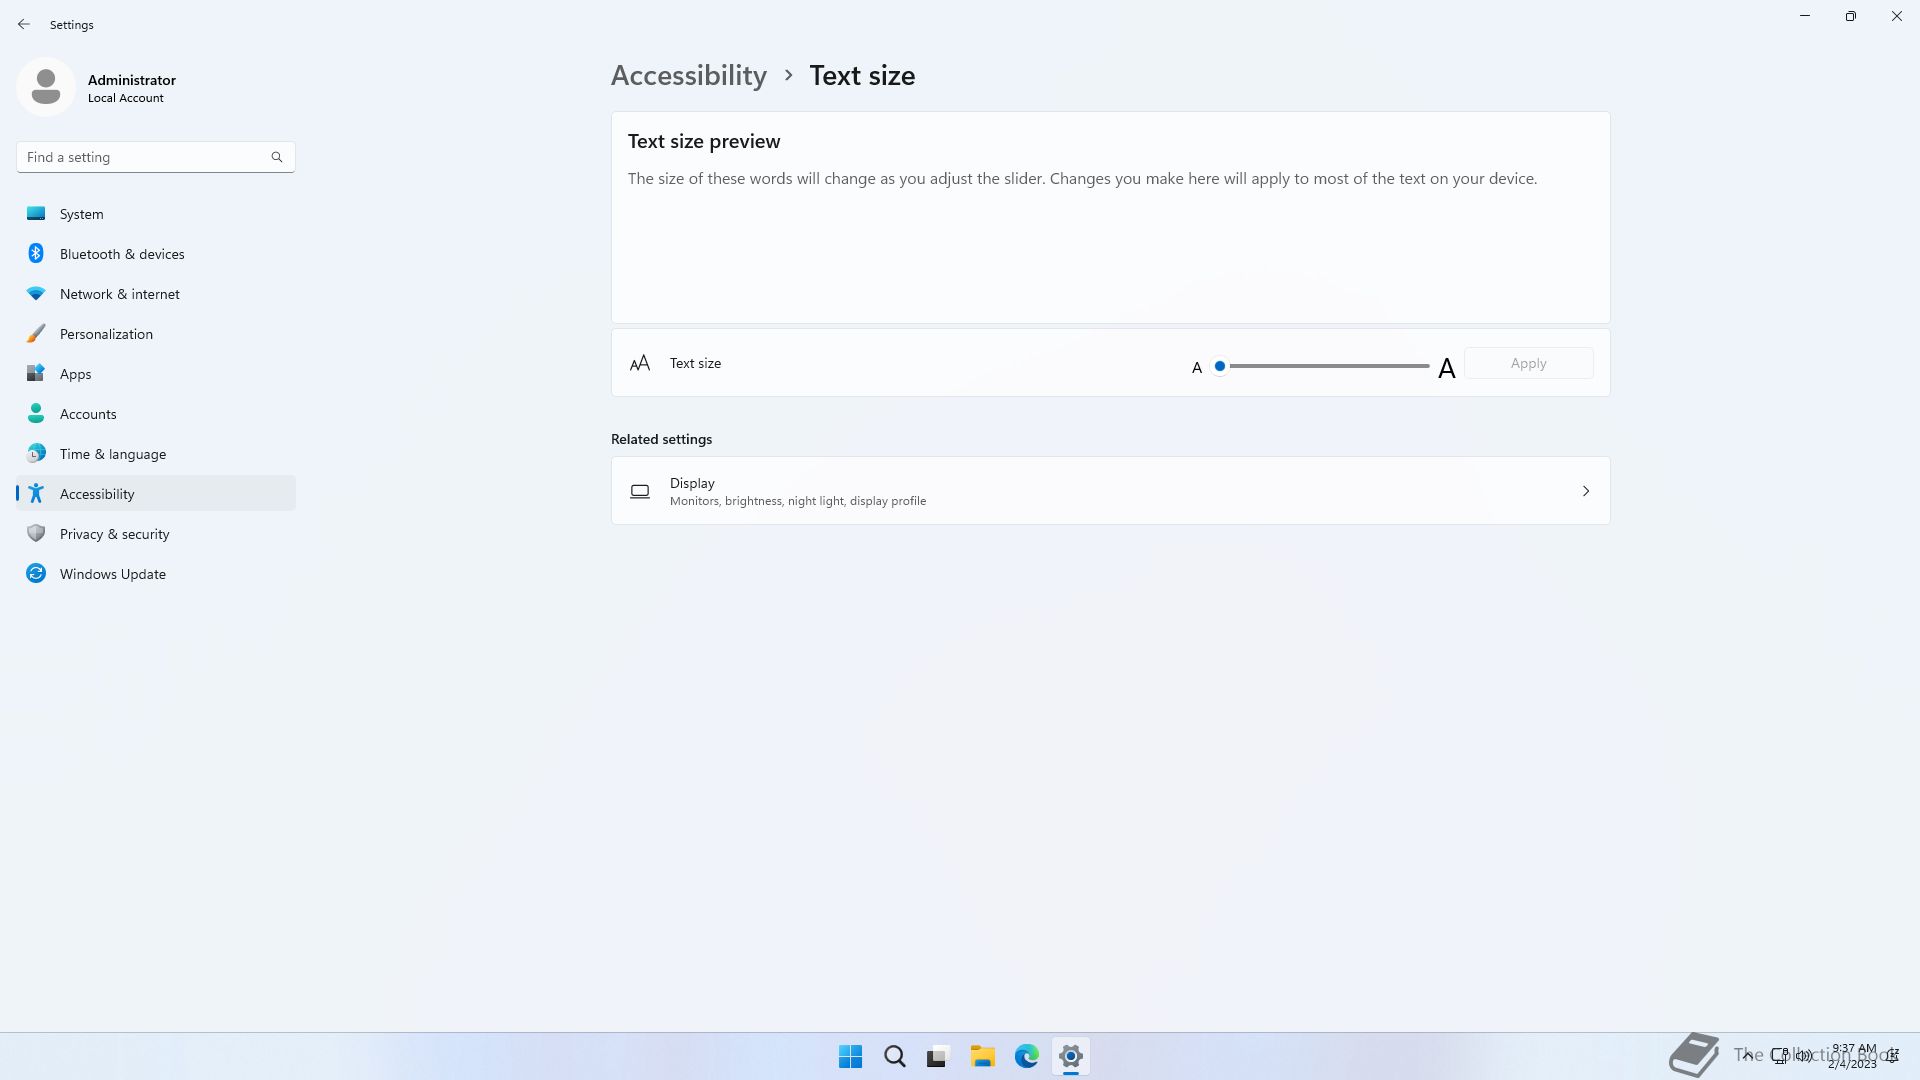The height and width of the screenshot is (1080, 1920).
Task: Navigate to Accessibility breadcrumb link
Action: (x=688, y=76)
